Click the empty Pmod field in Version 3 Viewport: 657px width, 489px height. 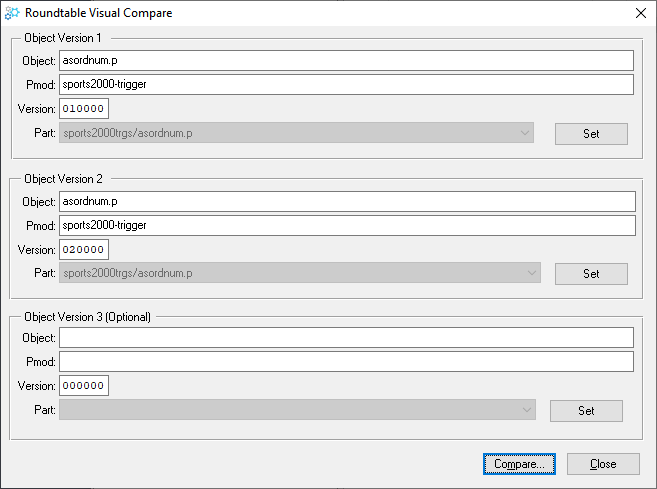click(346, 362)
